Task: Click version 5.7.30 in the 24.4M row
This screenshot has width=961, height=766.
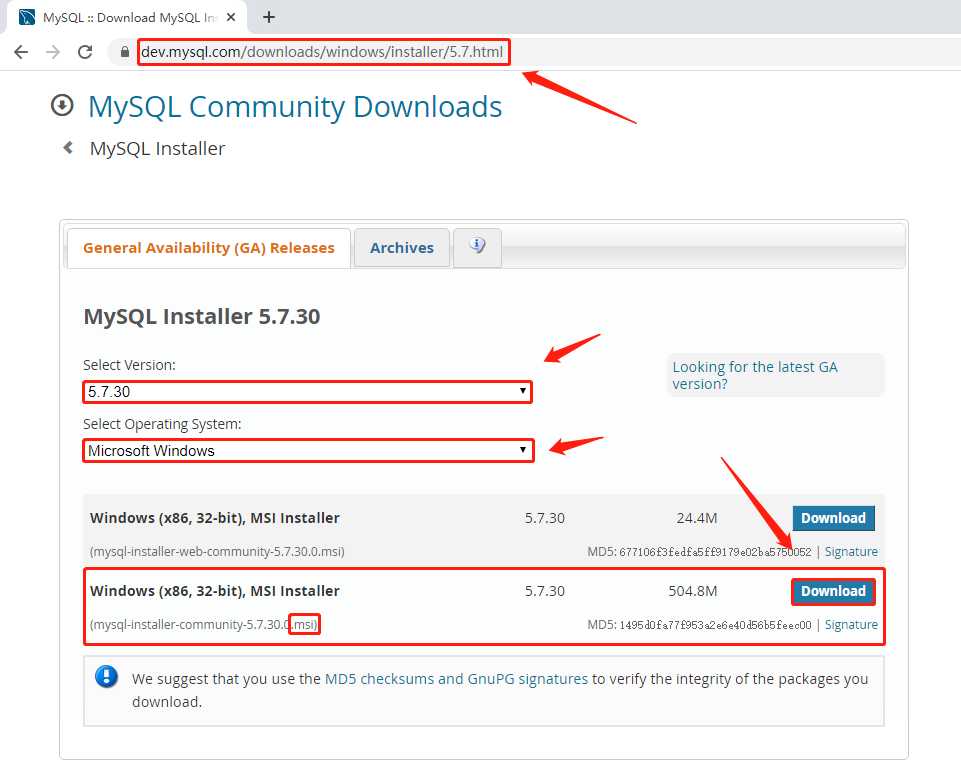Action: tap(545, 518)
